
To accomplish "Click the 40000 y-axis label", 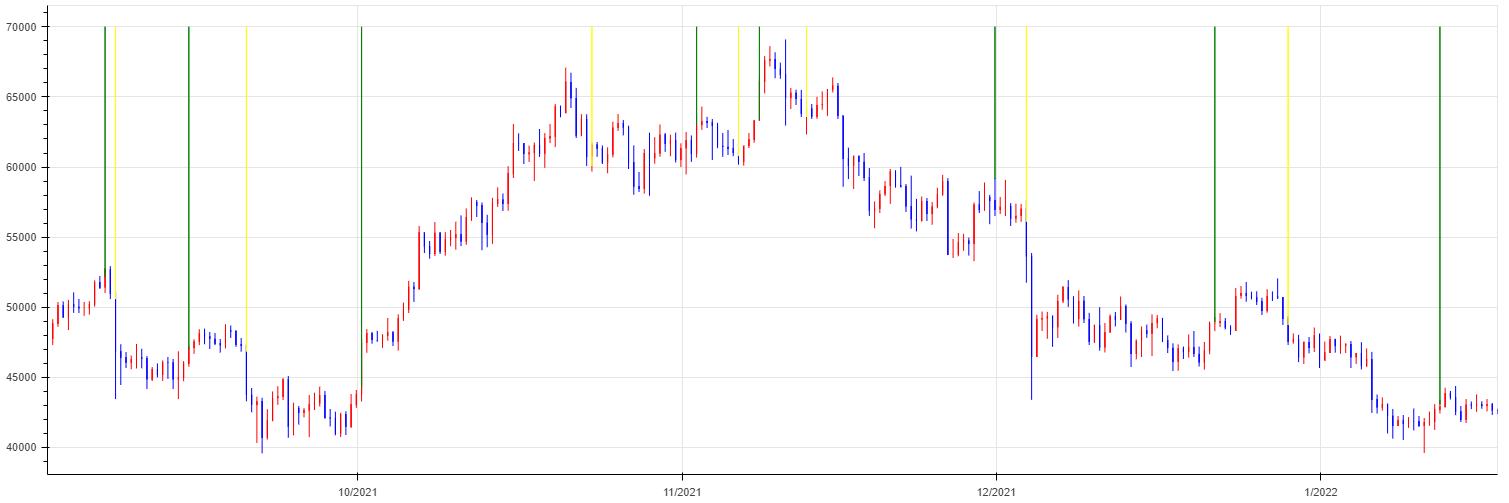I will coord(22,447).
